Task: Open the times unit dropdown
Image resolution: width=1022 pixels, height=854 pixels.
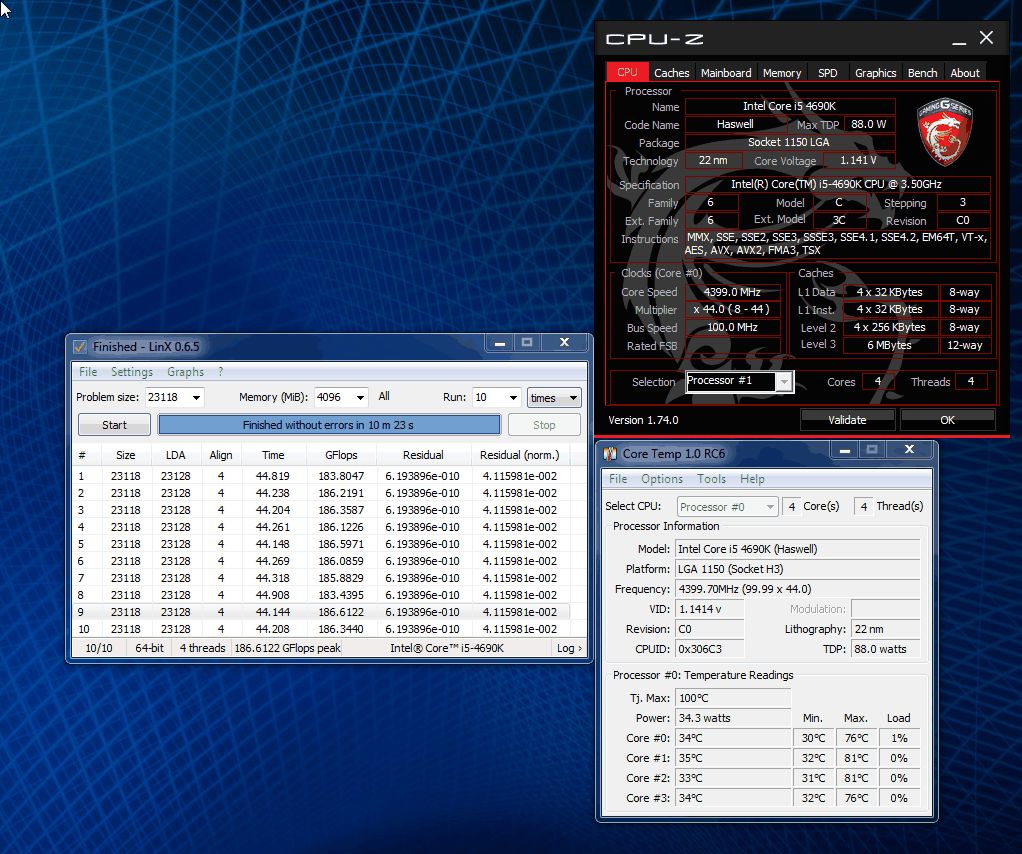Action: [554, 398]
